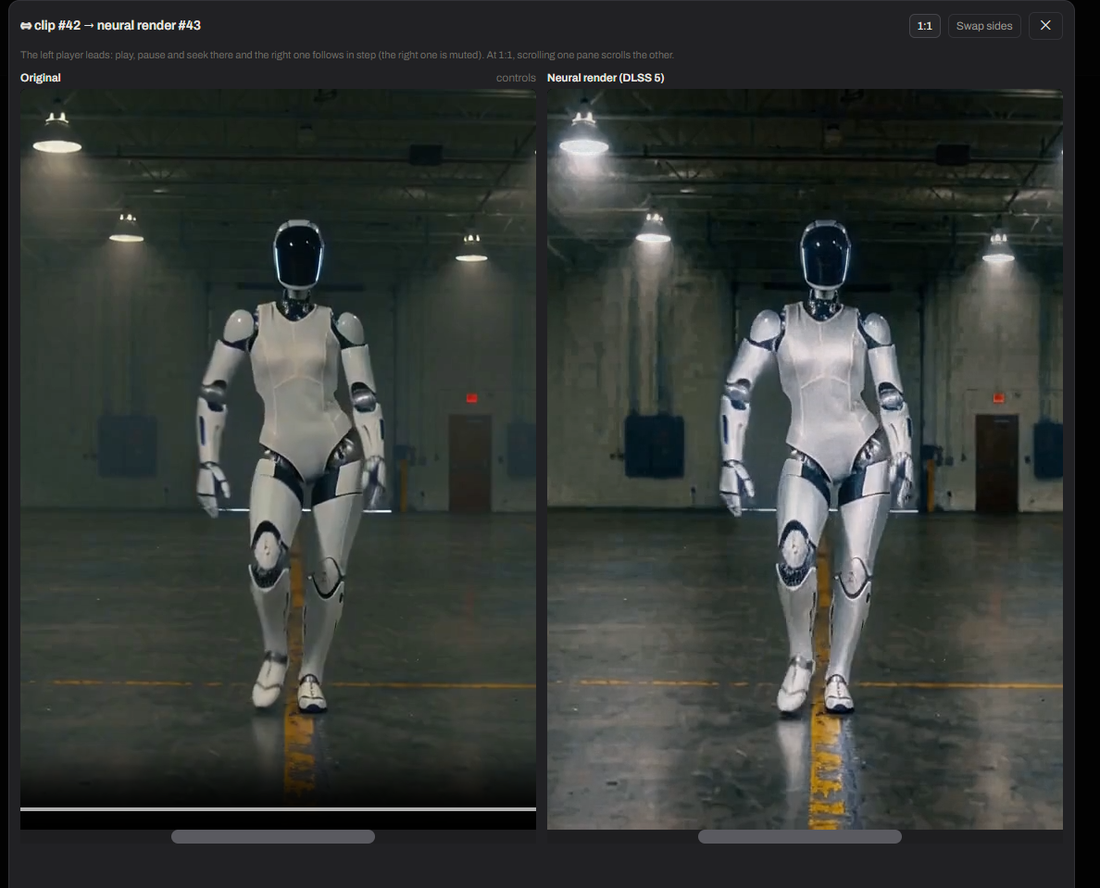
Task: Click the Neural render video pane
Action: [x=805, y=459]
